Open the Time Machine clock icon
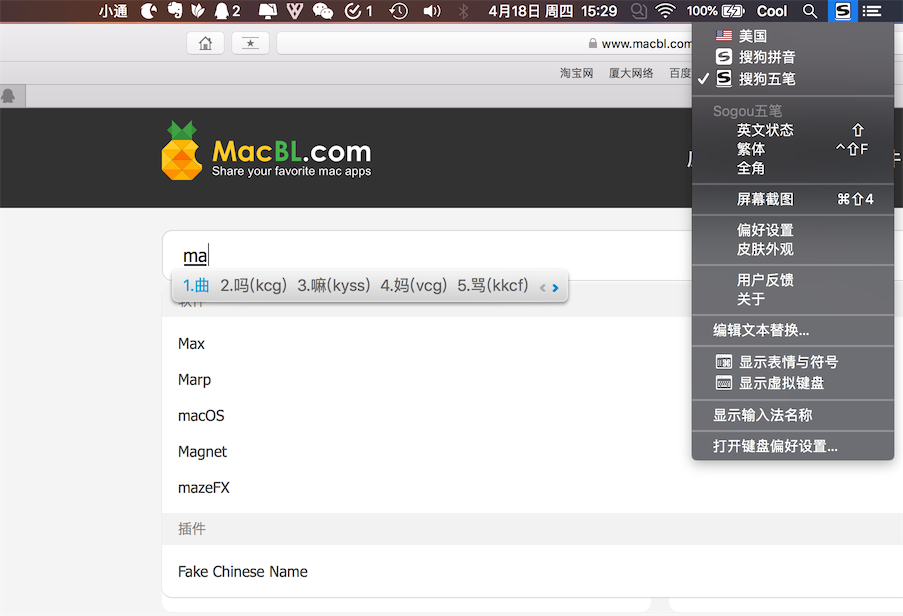The image size is (903, 616). tap(399, 11)
